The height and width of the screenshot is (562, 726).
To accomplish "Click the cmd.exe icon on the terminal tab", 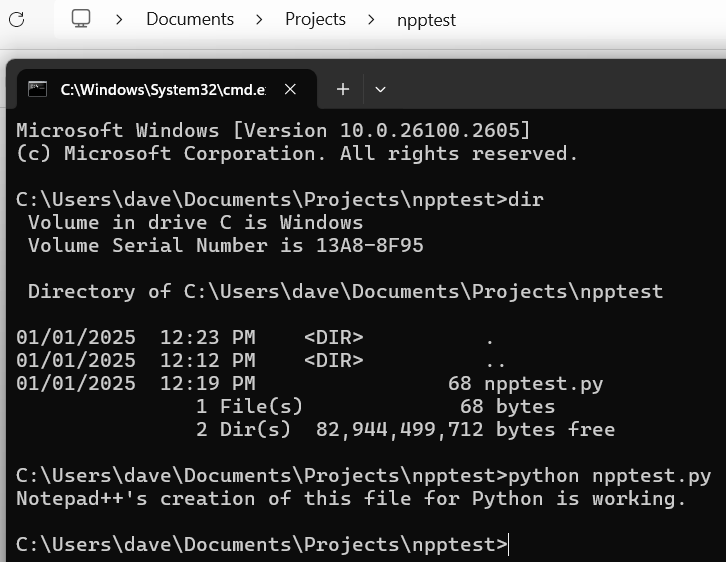I will click(x=37, y=89).
